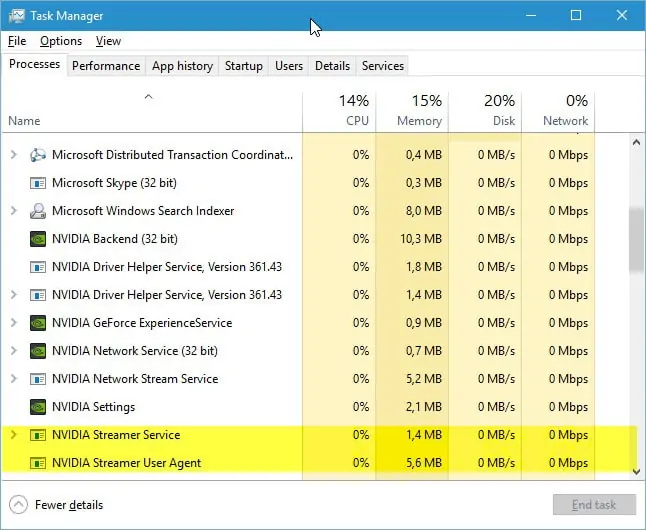Select the NVIDIA GeForce ExperienceService name

point(142,323)
